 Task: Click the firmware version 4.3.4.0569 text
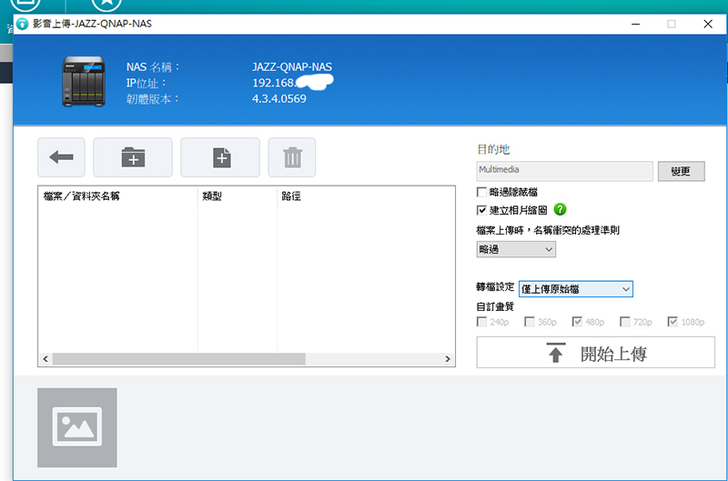(x=279, y=99)
